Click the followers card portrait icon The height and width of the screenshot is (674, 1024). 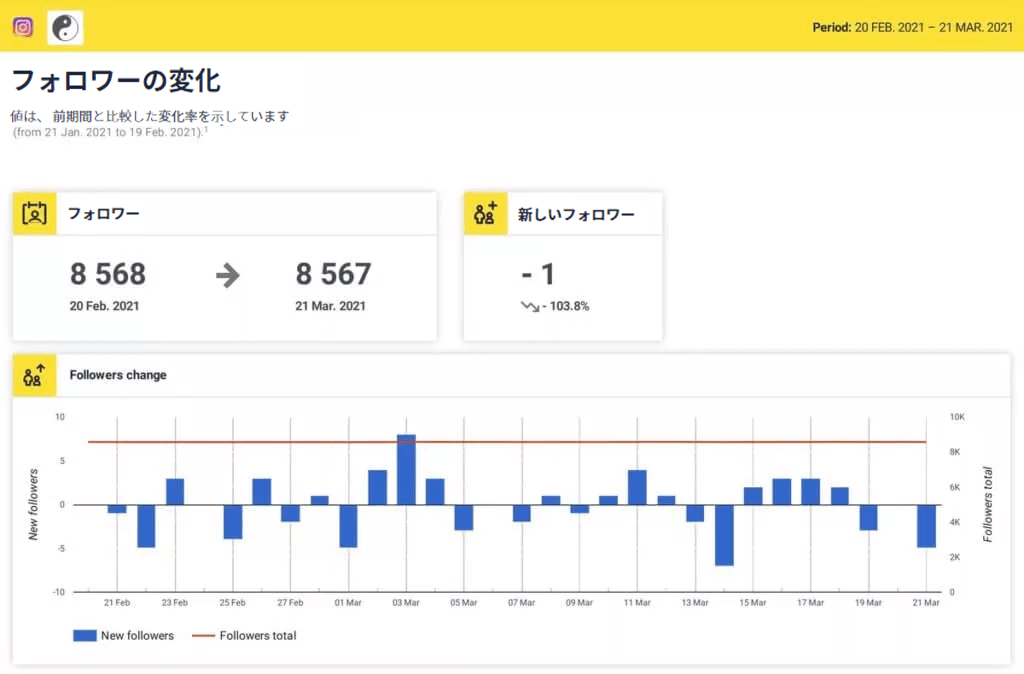[x=34, y=214]
